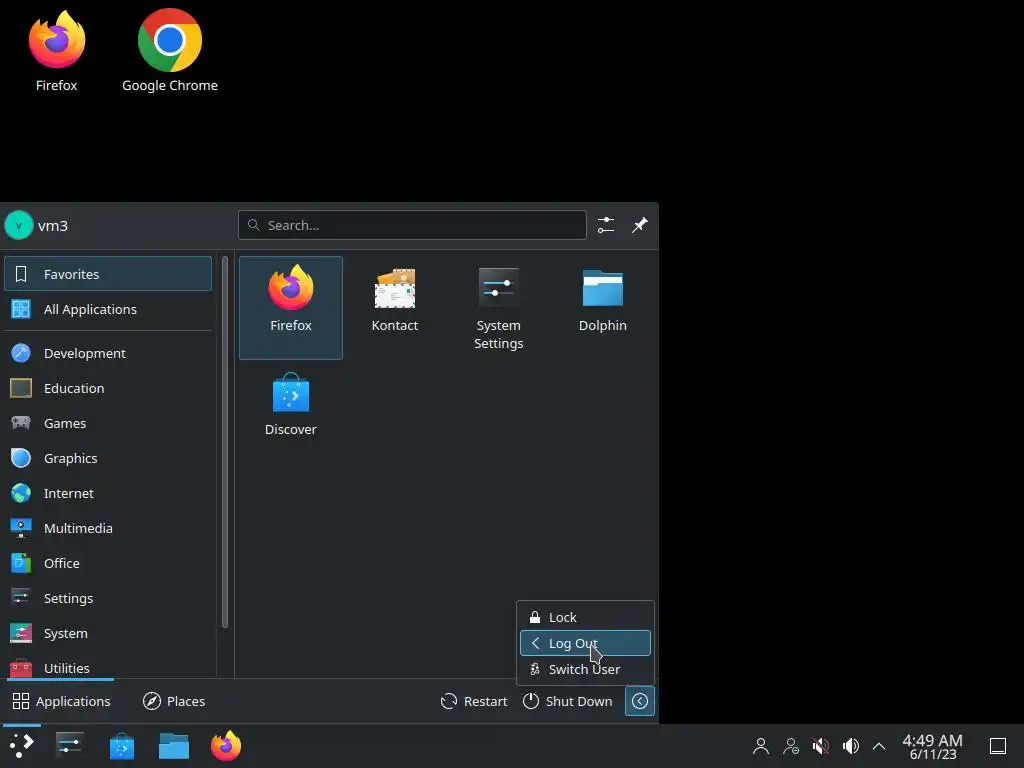1024x768 pixels.
Task: Open the Education category
Action: click(108, 388)
